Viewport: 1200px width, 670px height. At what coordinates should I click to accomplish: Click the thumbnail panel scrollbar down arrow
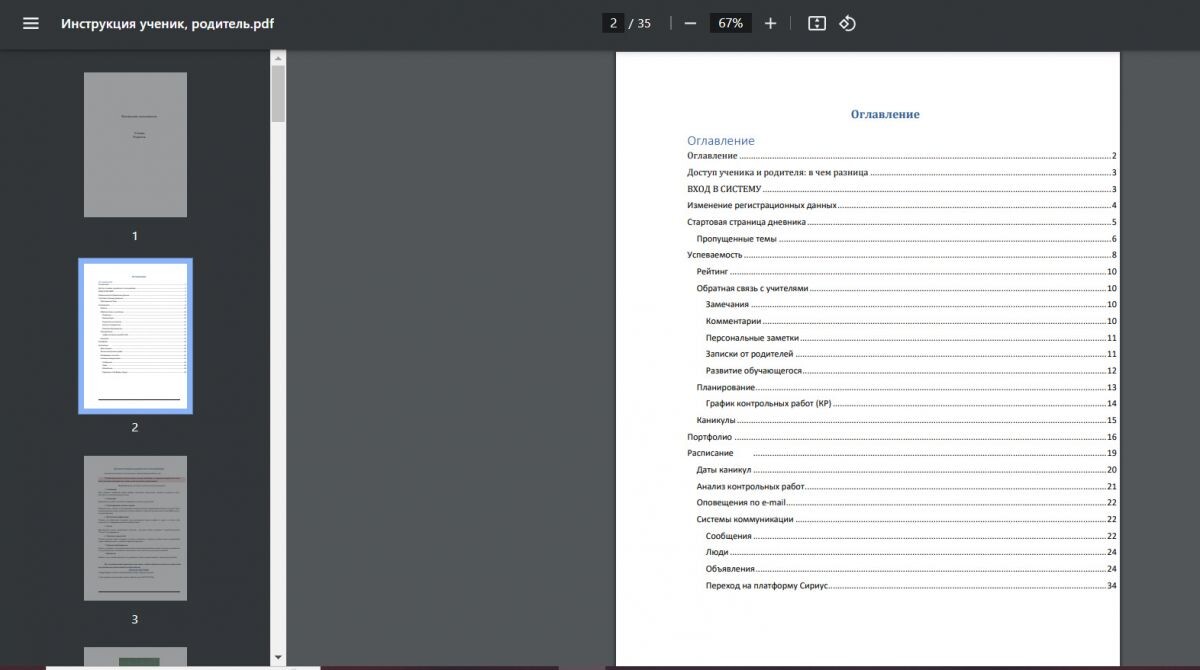coord(278,657)
